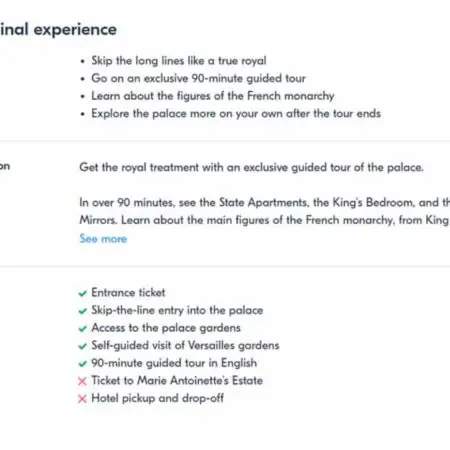Click red X next to Marie Antoinette's Estate
This screenshot has height=450, width=450.
click(x=82, y=381)
